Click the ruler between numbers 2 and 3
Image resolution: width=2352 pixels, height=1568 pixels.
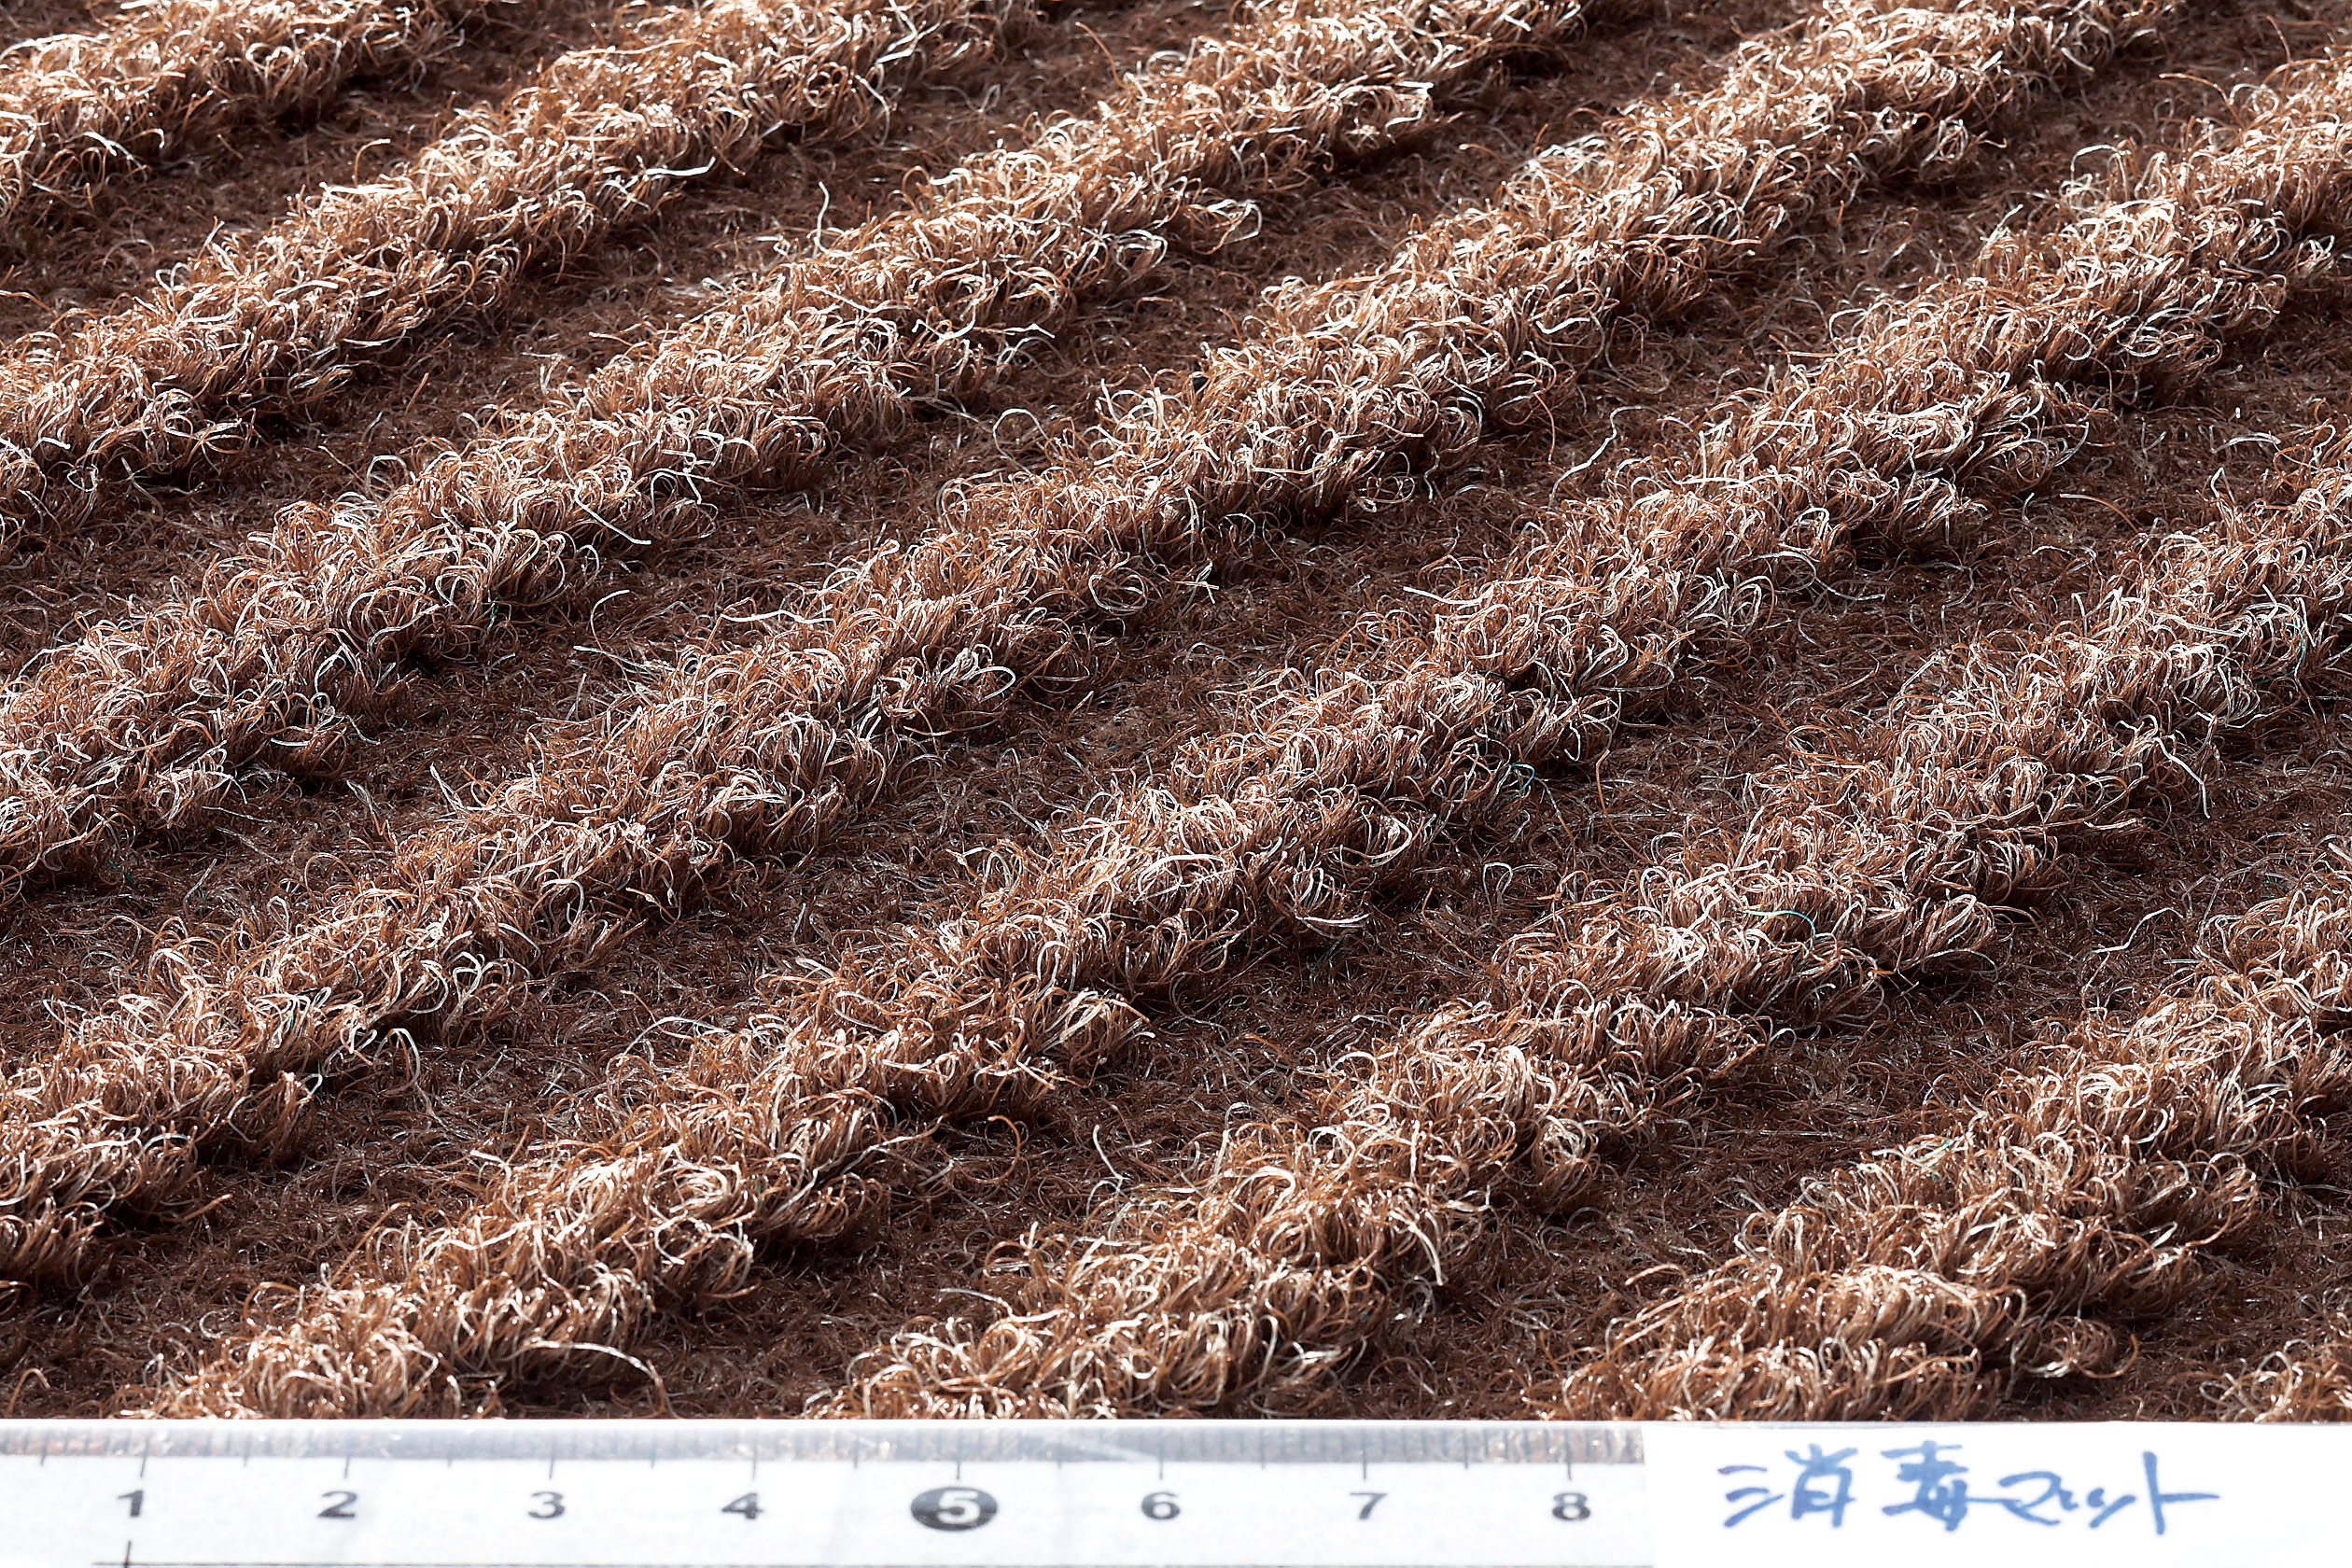click(441, 1505)
